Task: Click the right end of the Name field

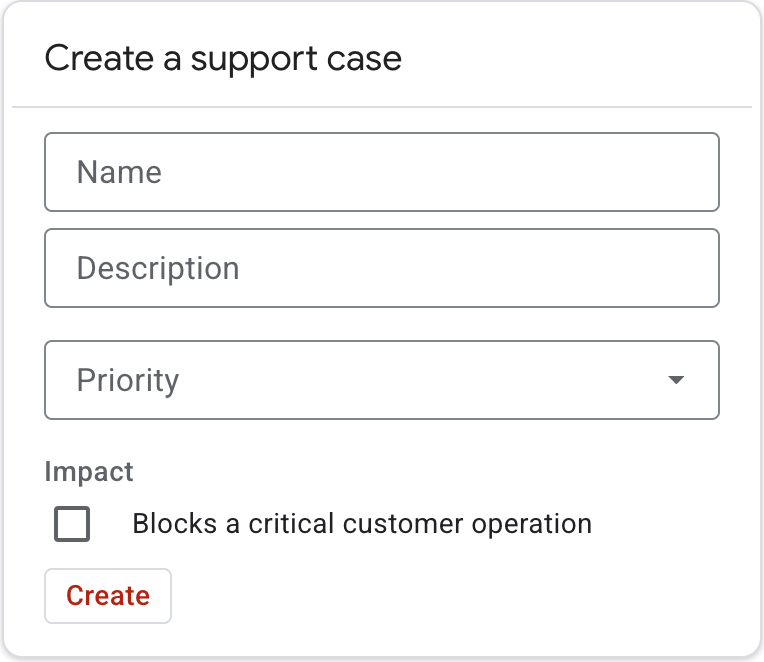Action: [x=690, y=172]
